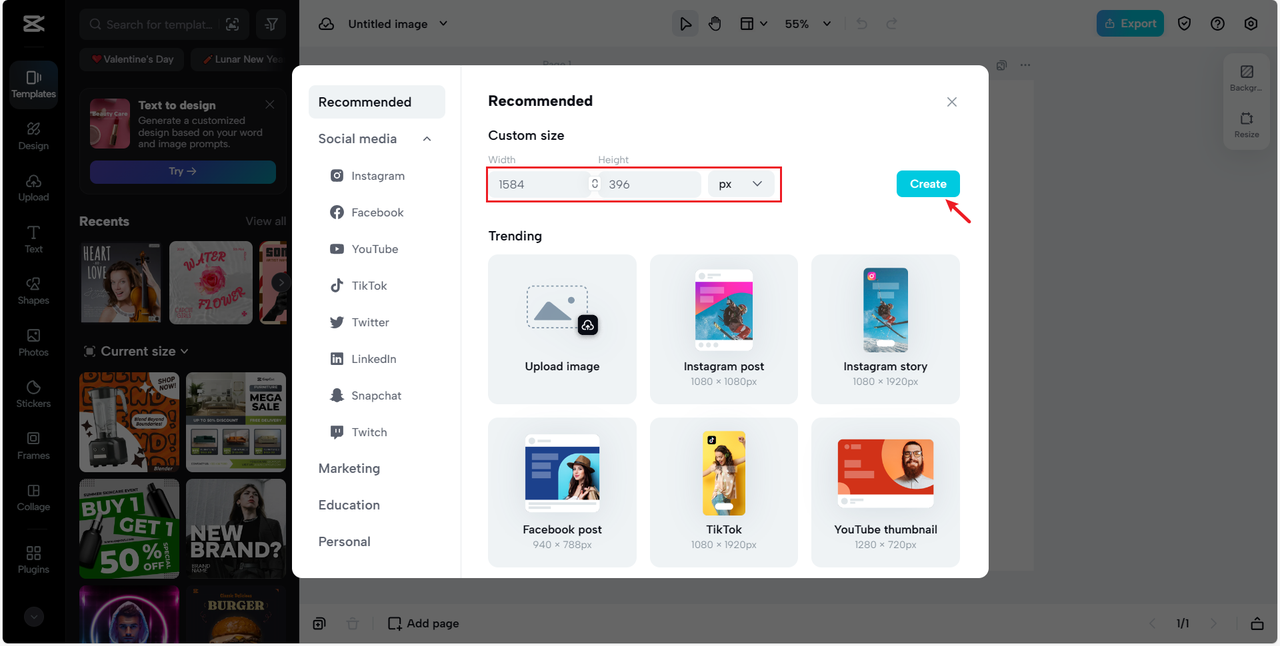The image size is (1280, 646).
Task: Open the shield privacy icon
Action: tap(1184, 24)
